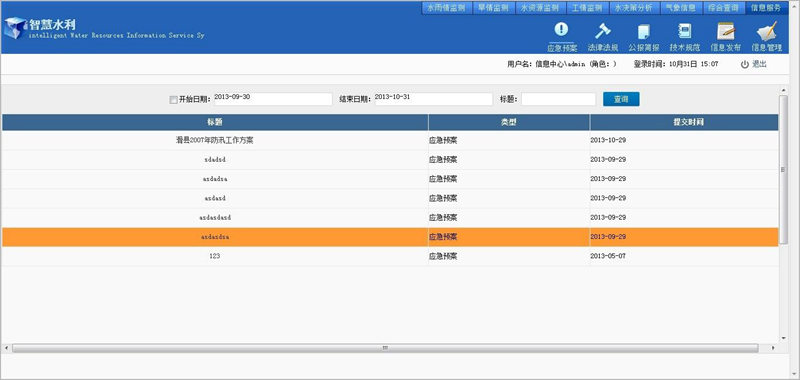Focus the 结束日期 date field
This screenshot has height=380, width=800.
click(x=434, y=99)
